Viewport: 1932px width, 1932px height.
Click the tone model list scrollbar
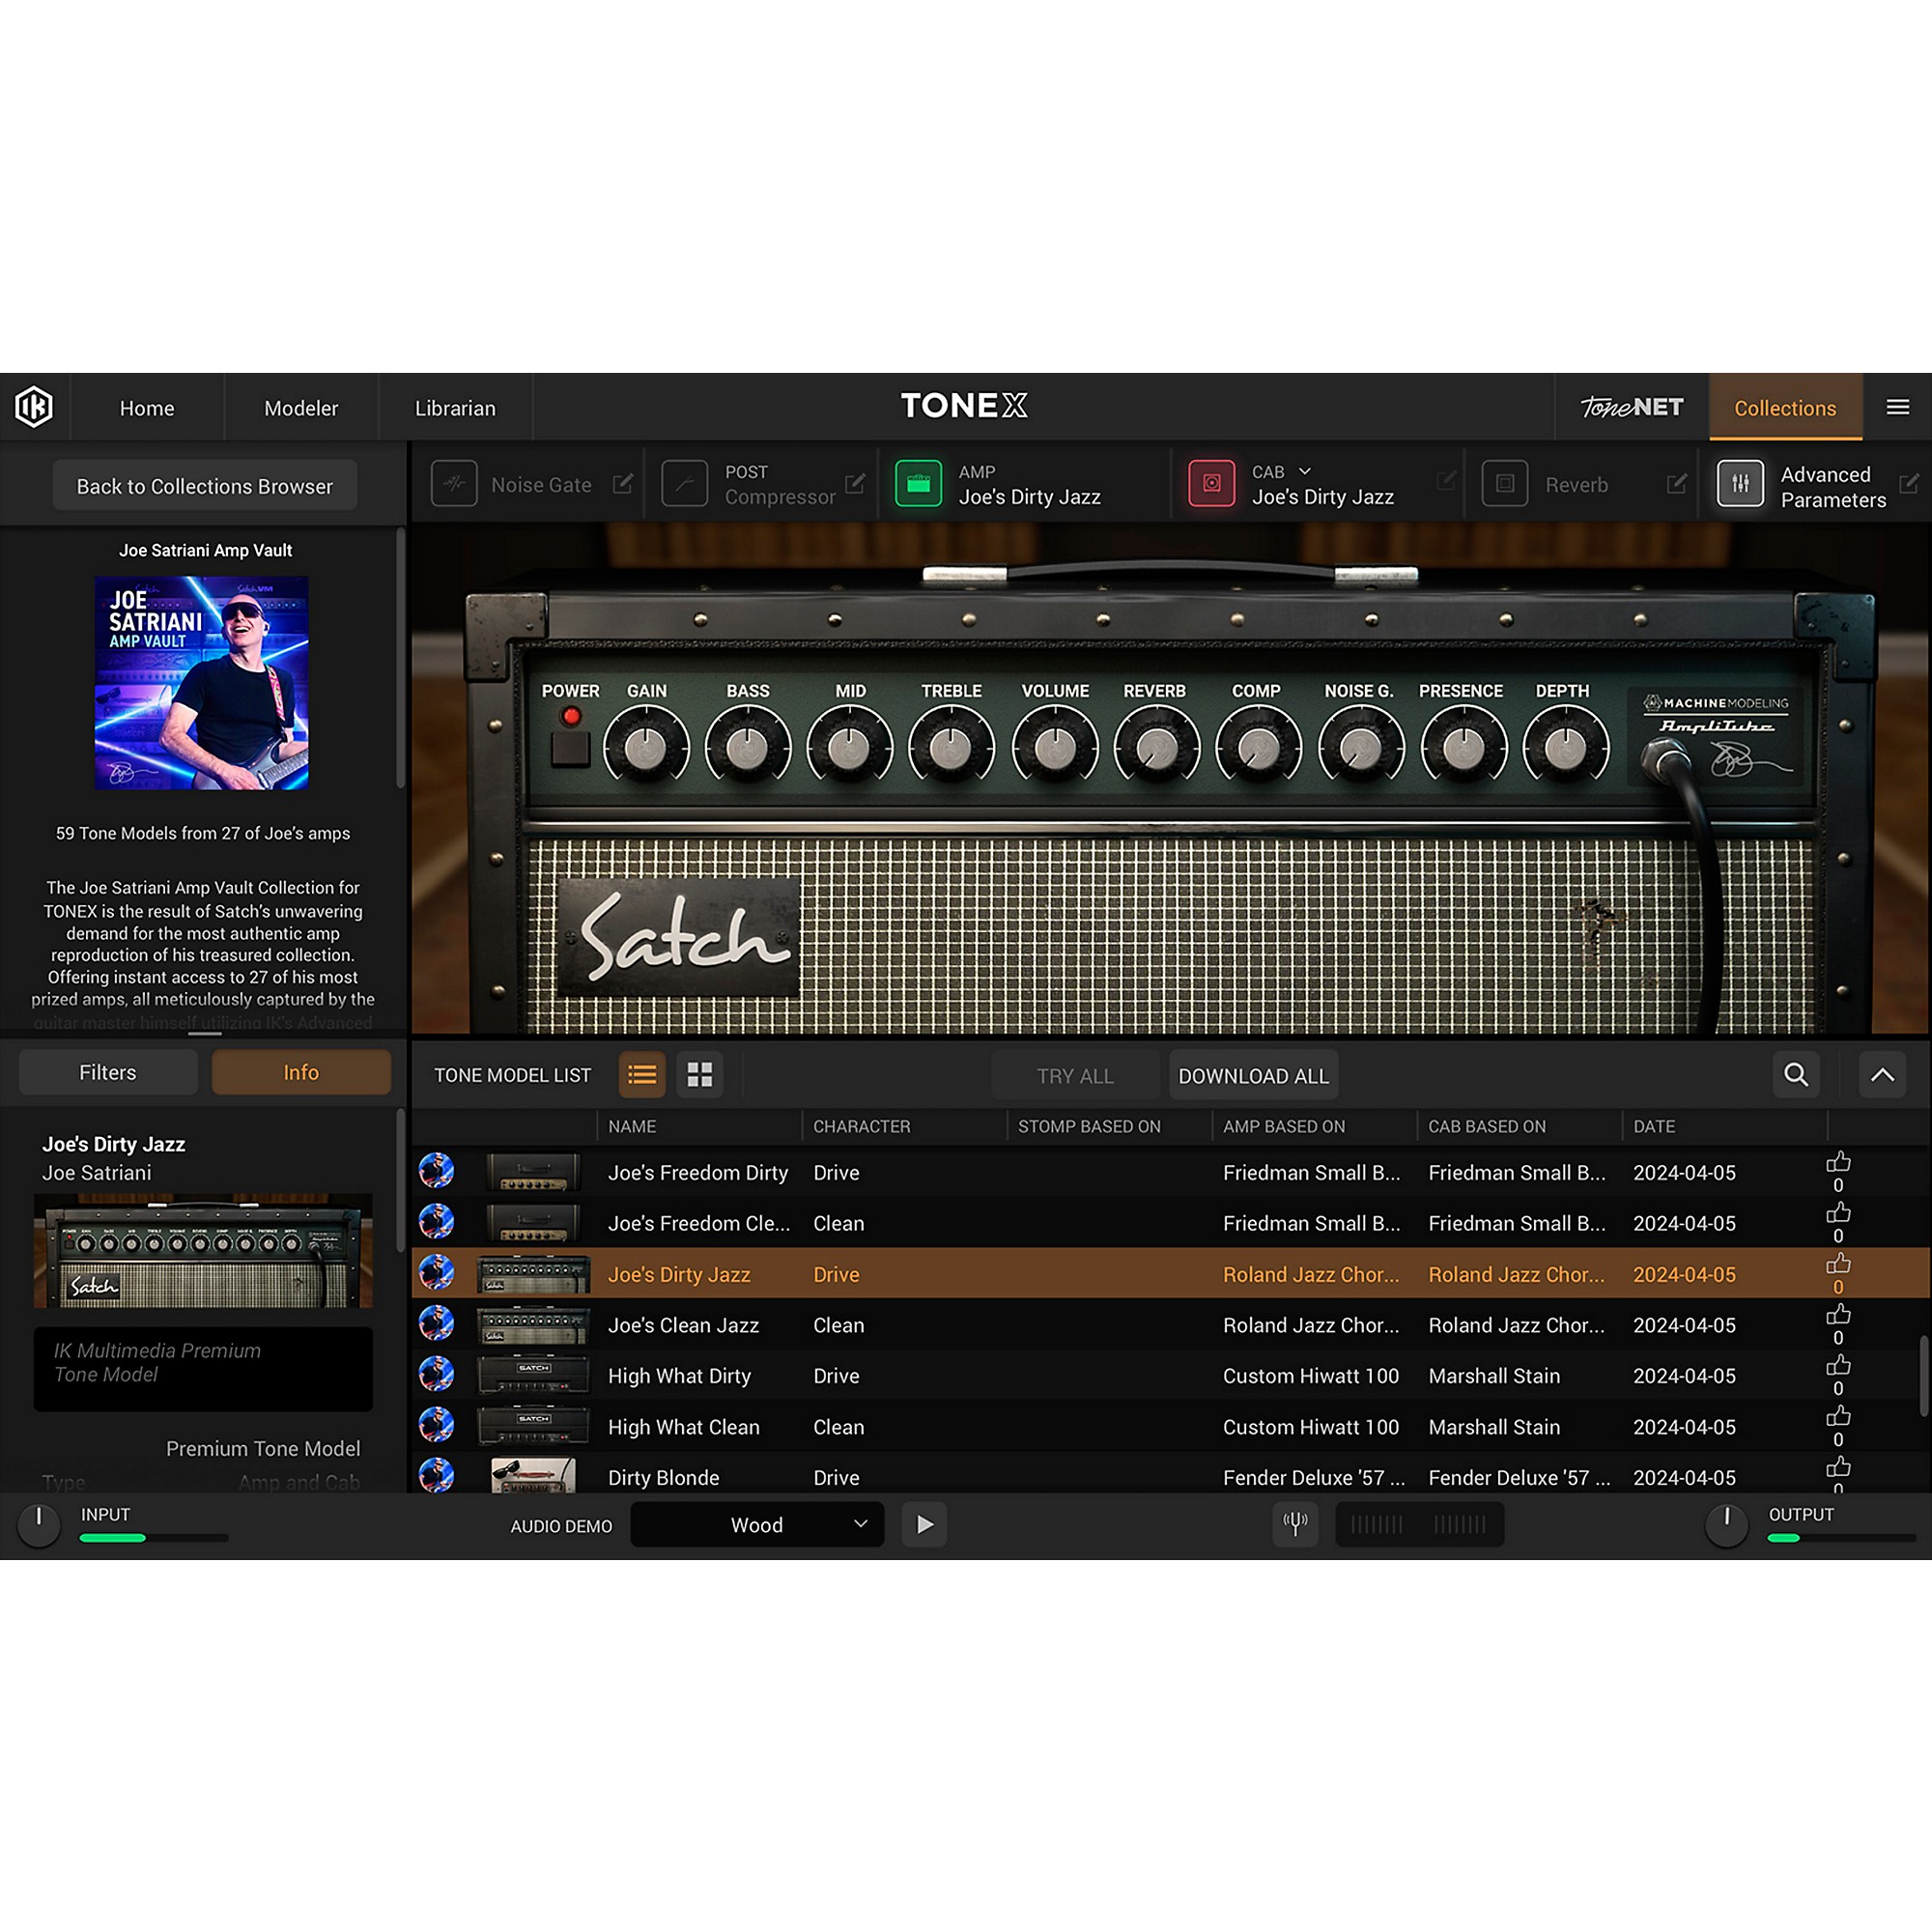click(x=1922, y=1376)
